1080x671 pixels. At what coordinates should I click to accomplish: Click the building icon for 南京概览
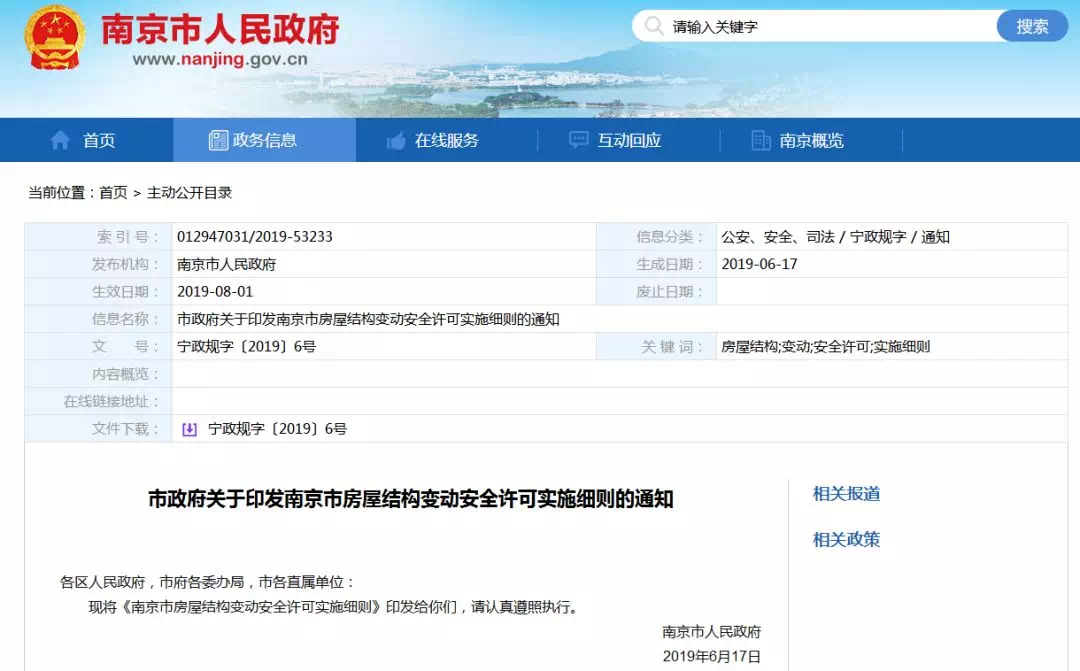coord(761,140)
